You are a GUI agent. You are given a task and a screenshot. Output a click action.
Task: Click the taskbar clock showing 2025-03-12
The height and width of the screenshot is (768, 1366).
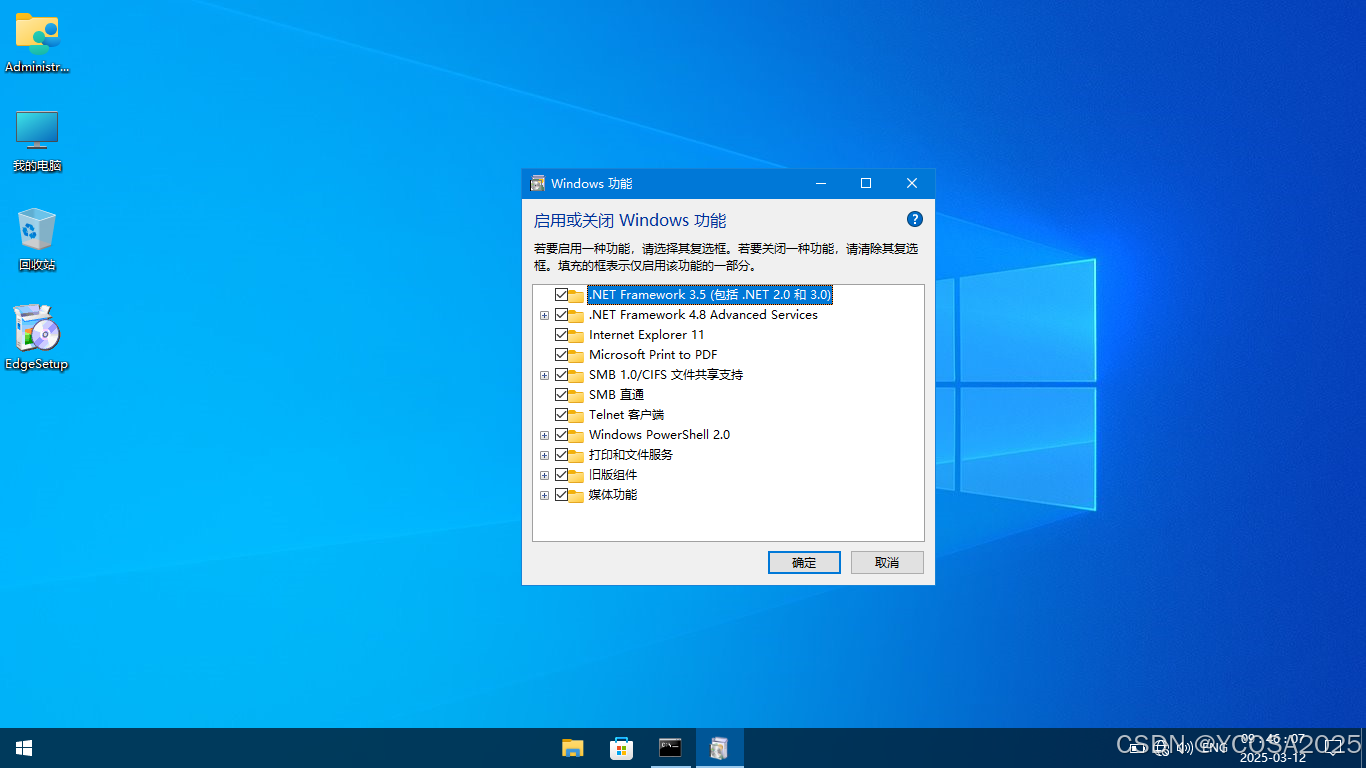[1273, 748]
